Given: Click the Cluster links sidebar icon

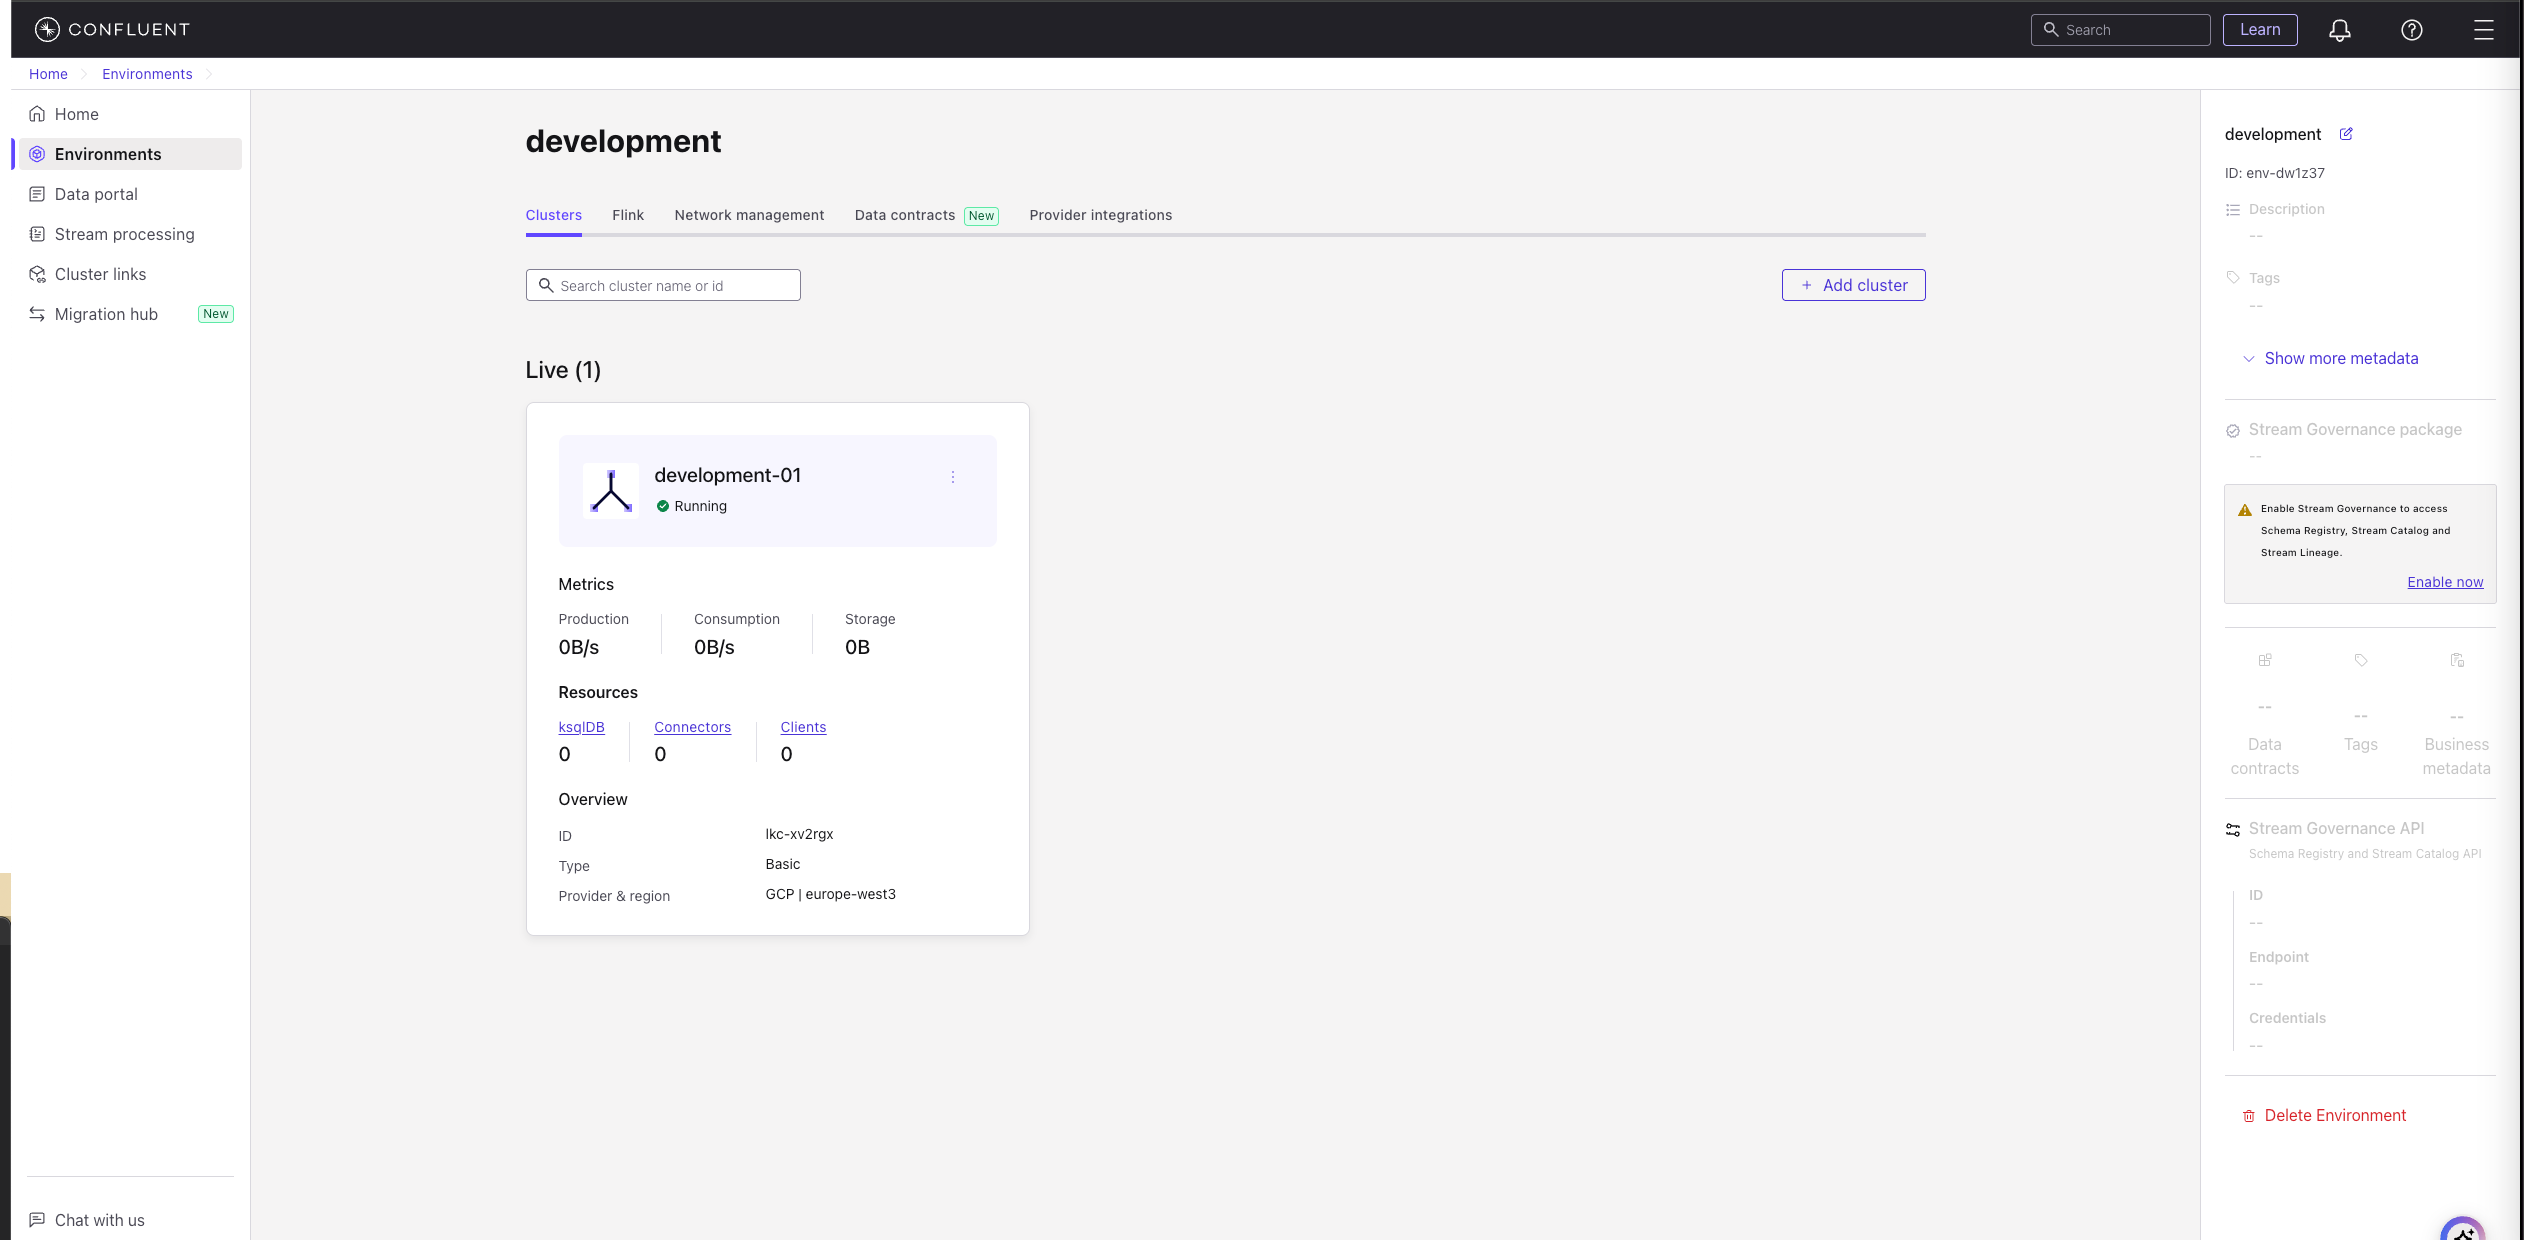Looking at the screenshot, I should pyautogui.click(x=37, y=274).
